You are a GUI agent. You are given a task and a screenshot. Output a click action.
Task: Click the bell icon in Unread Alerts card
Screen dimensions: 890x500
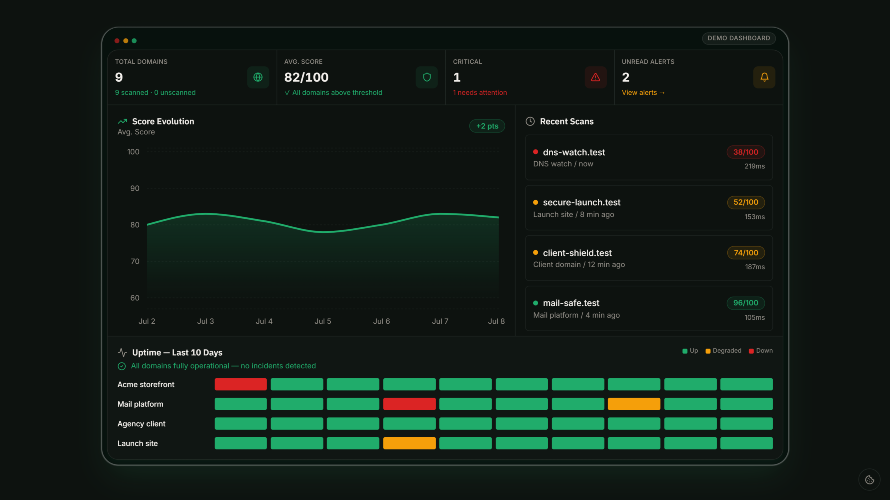[x=764, y=77]
